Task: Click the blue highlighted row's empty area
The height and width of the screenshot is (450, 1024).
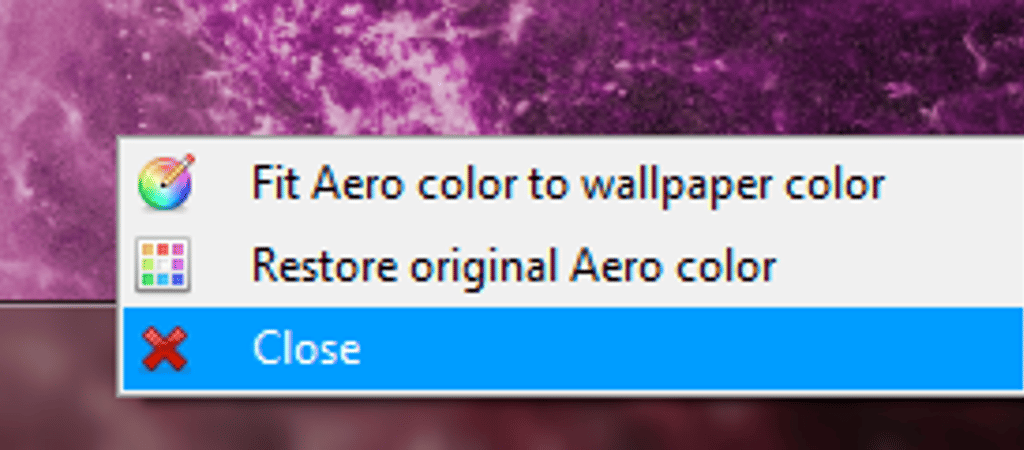Action: 692,348
